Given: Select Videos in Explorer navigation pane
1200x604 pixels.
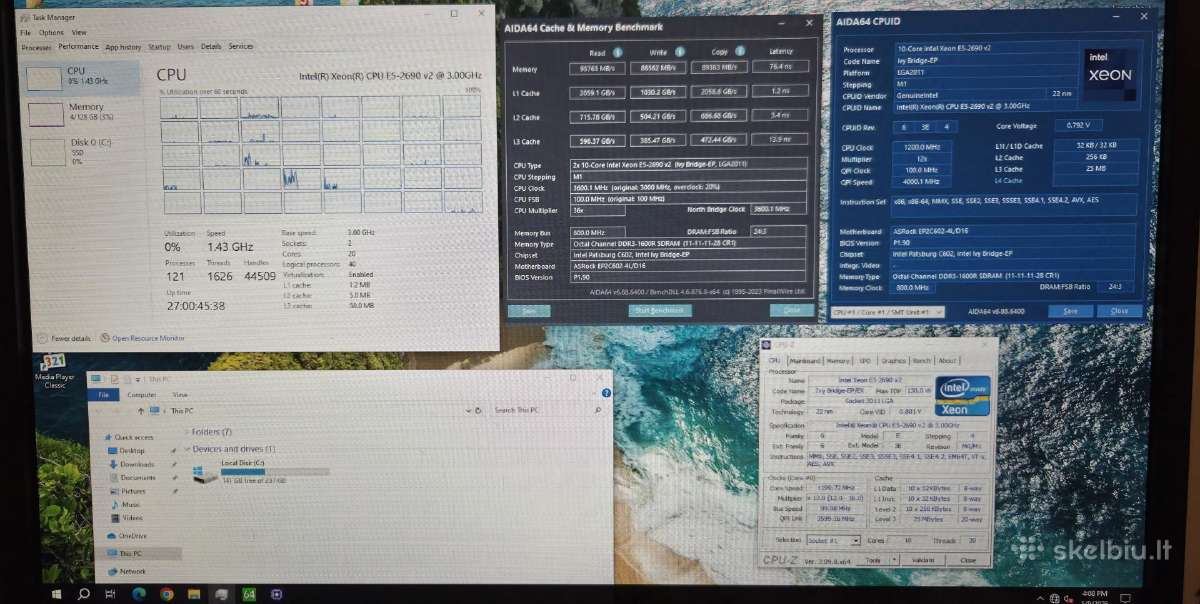Looking at the screenshot, I should tap(131, 518).
